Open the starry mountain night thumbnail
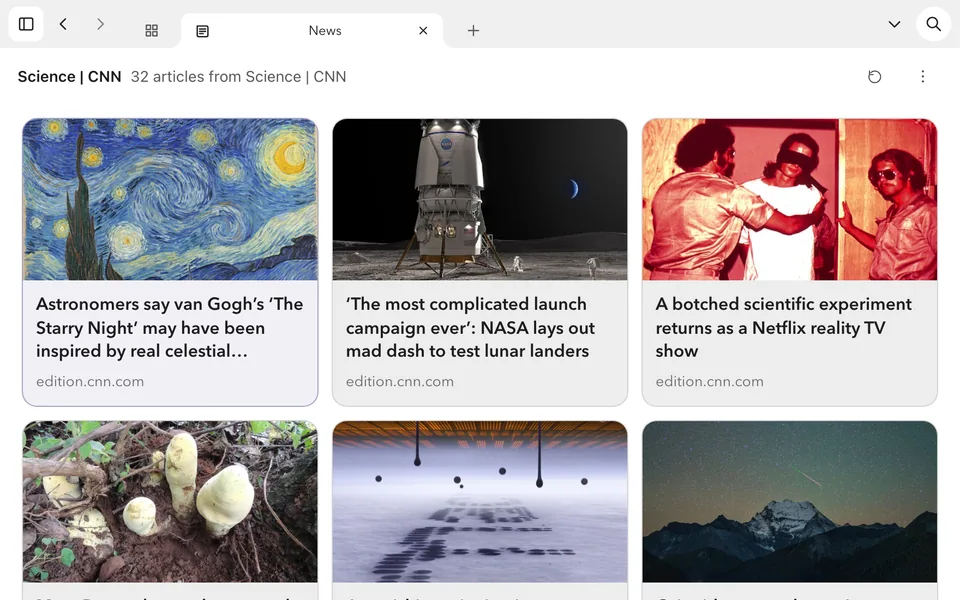This screenshot has width=960, height=600. [790, 501]
